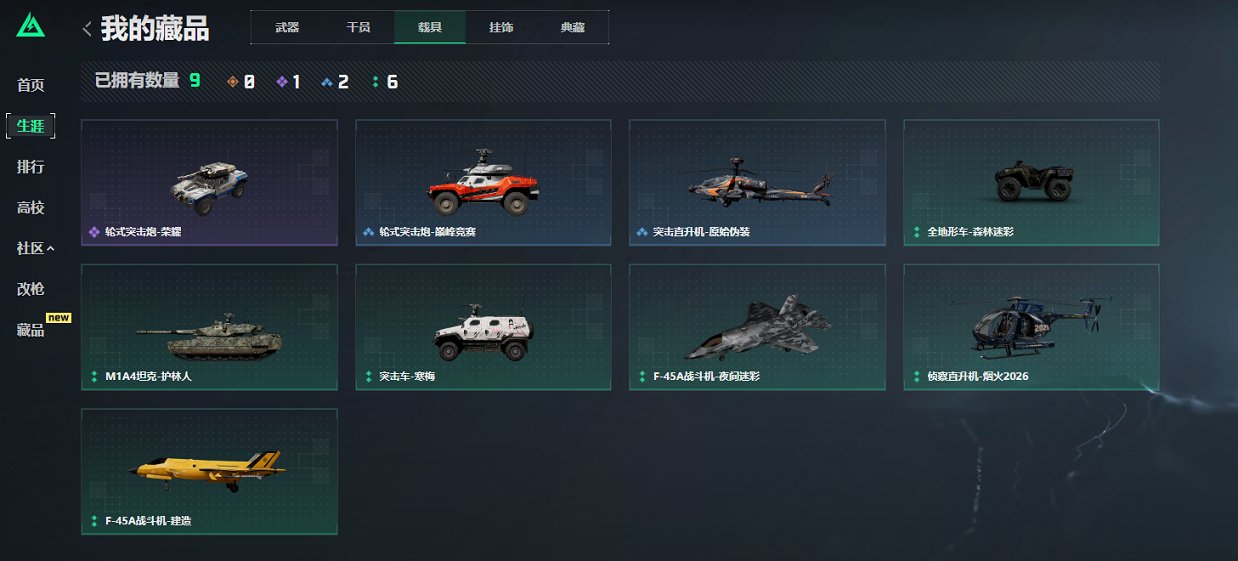Click the purple rarity diamond counter icon

tap(282, 82)
